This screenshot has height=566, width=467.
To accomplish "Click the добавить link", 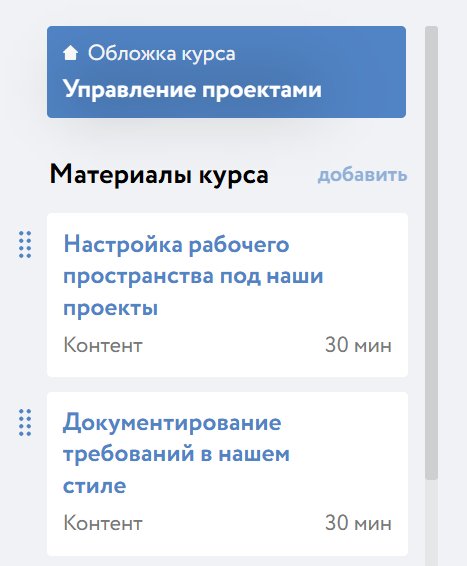I will click(362, 175).
